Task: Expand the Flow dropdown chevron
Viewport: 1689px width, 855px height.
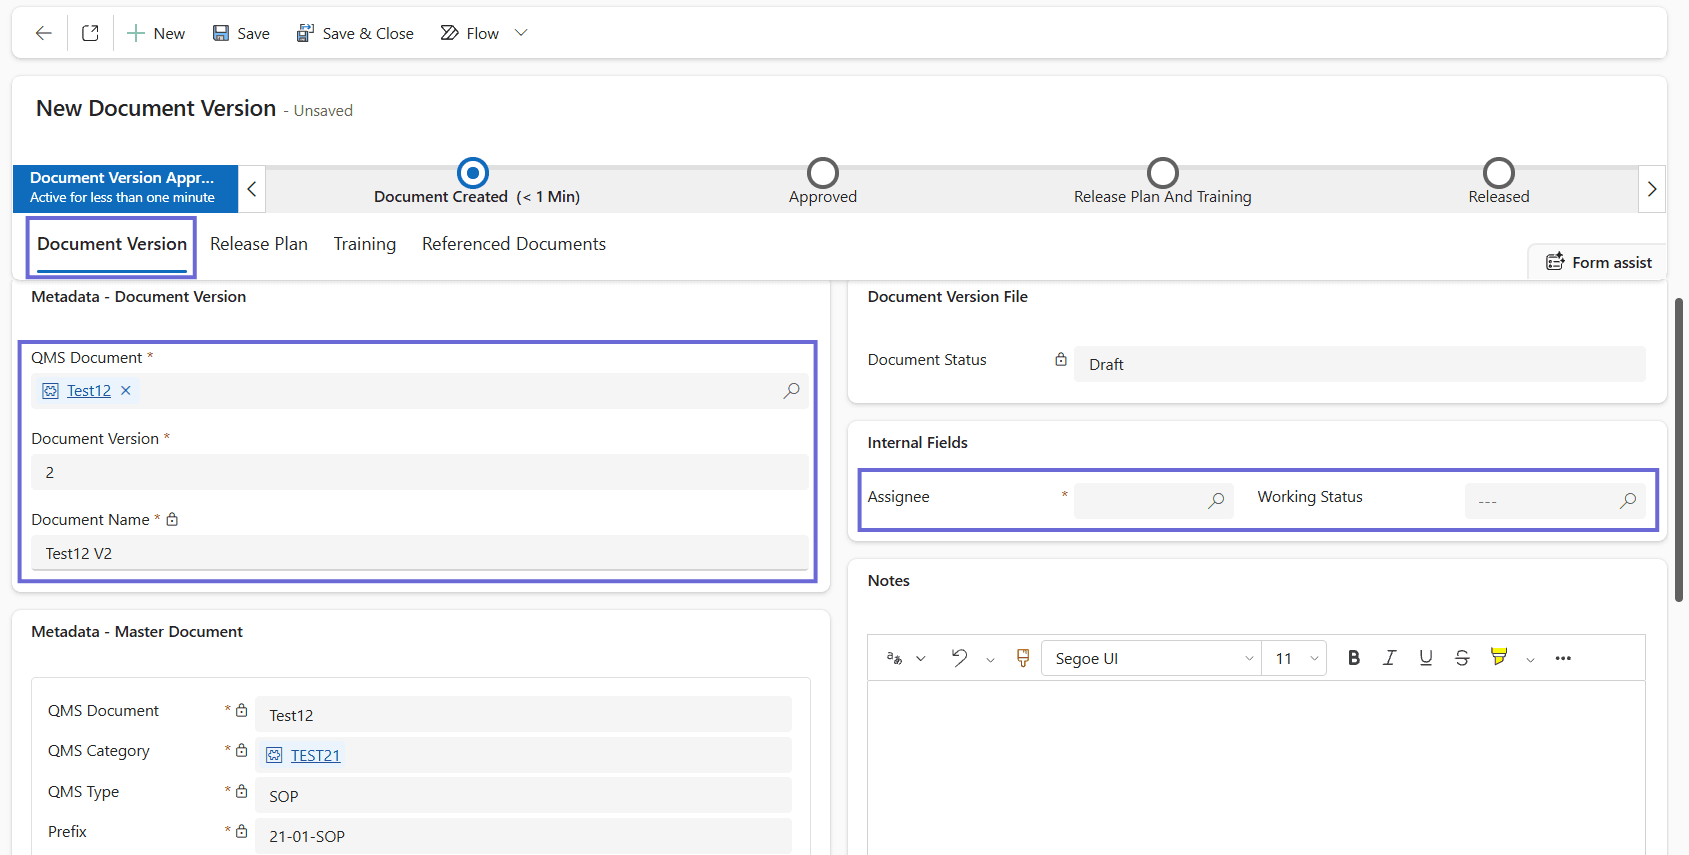Action: click(x=521, y=33)
